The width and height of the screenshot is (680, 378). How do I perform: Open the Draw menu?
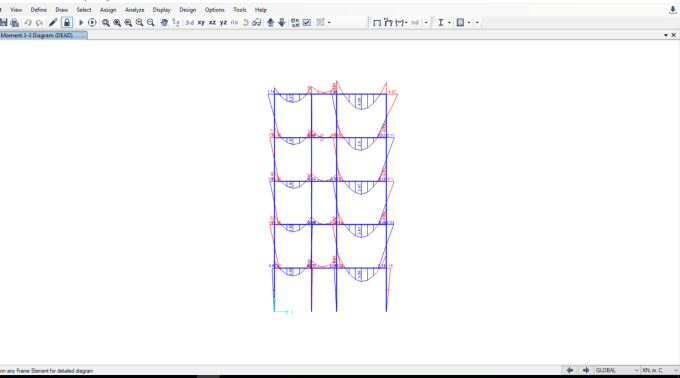[x=62, y=10]
